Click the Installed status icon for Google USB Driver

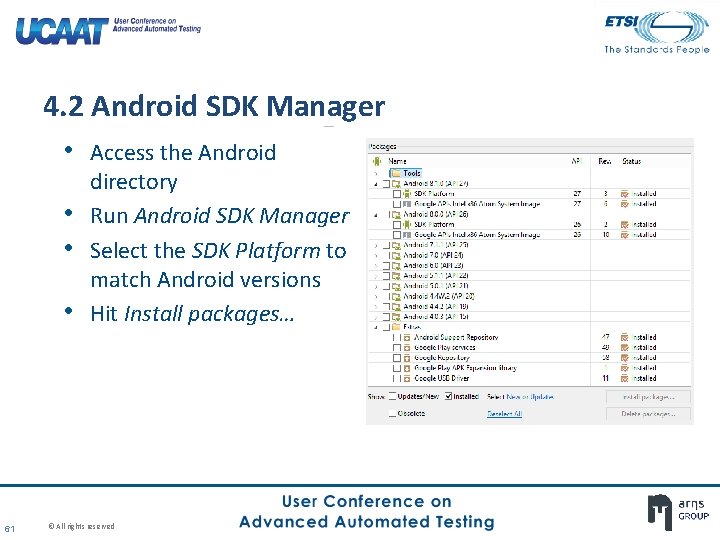pyautogui.click(x=624, y=378)
